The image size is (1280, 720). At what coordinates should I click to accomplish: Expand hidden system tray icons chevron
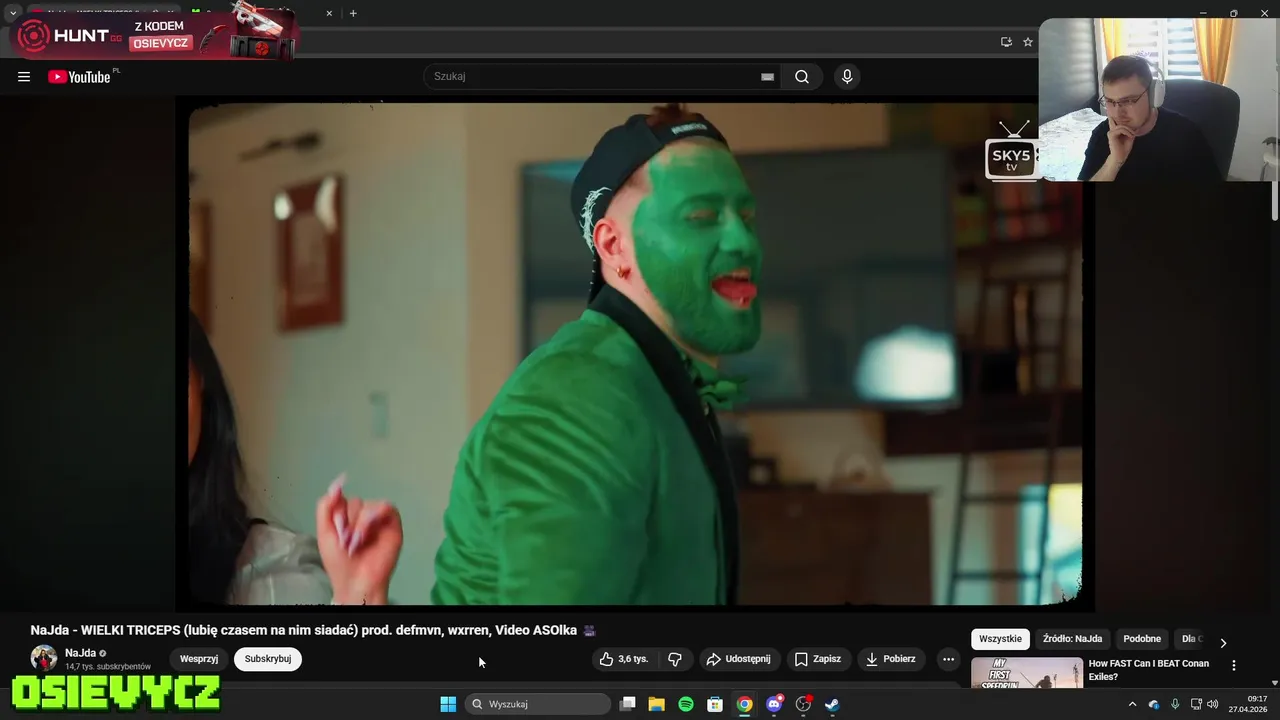pos(1132,704)
